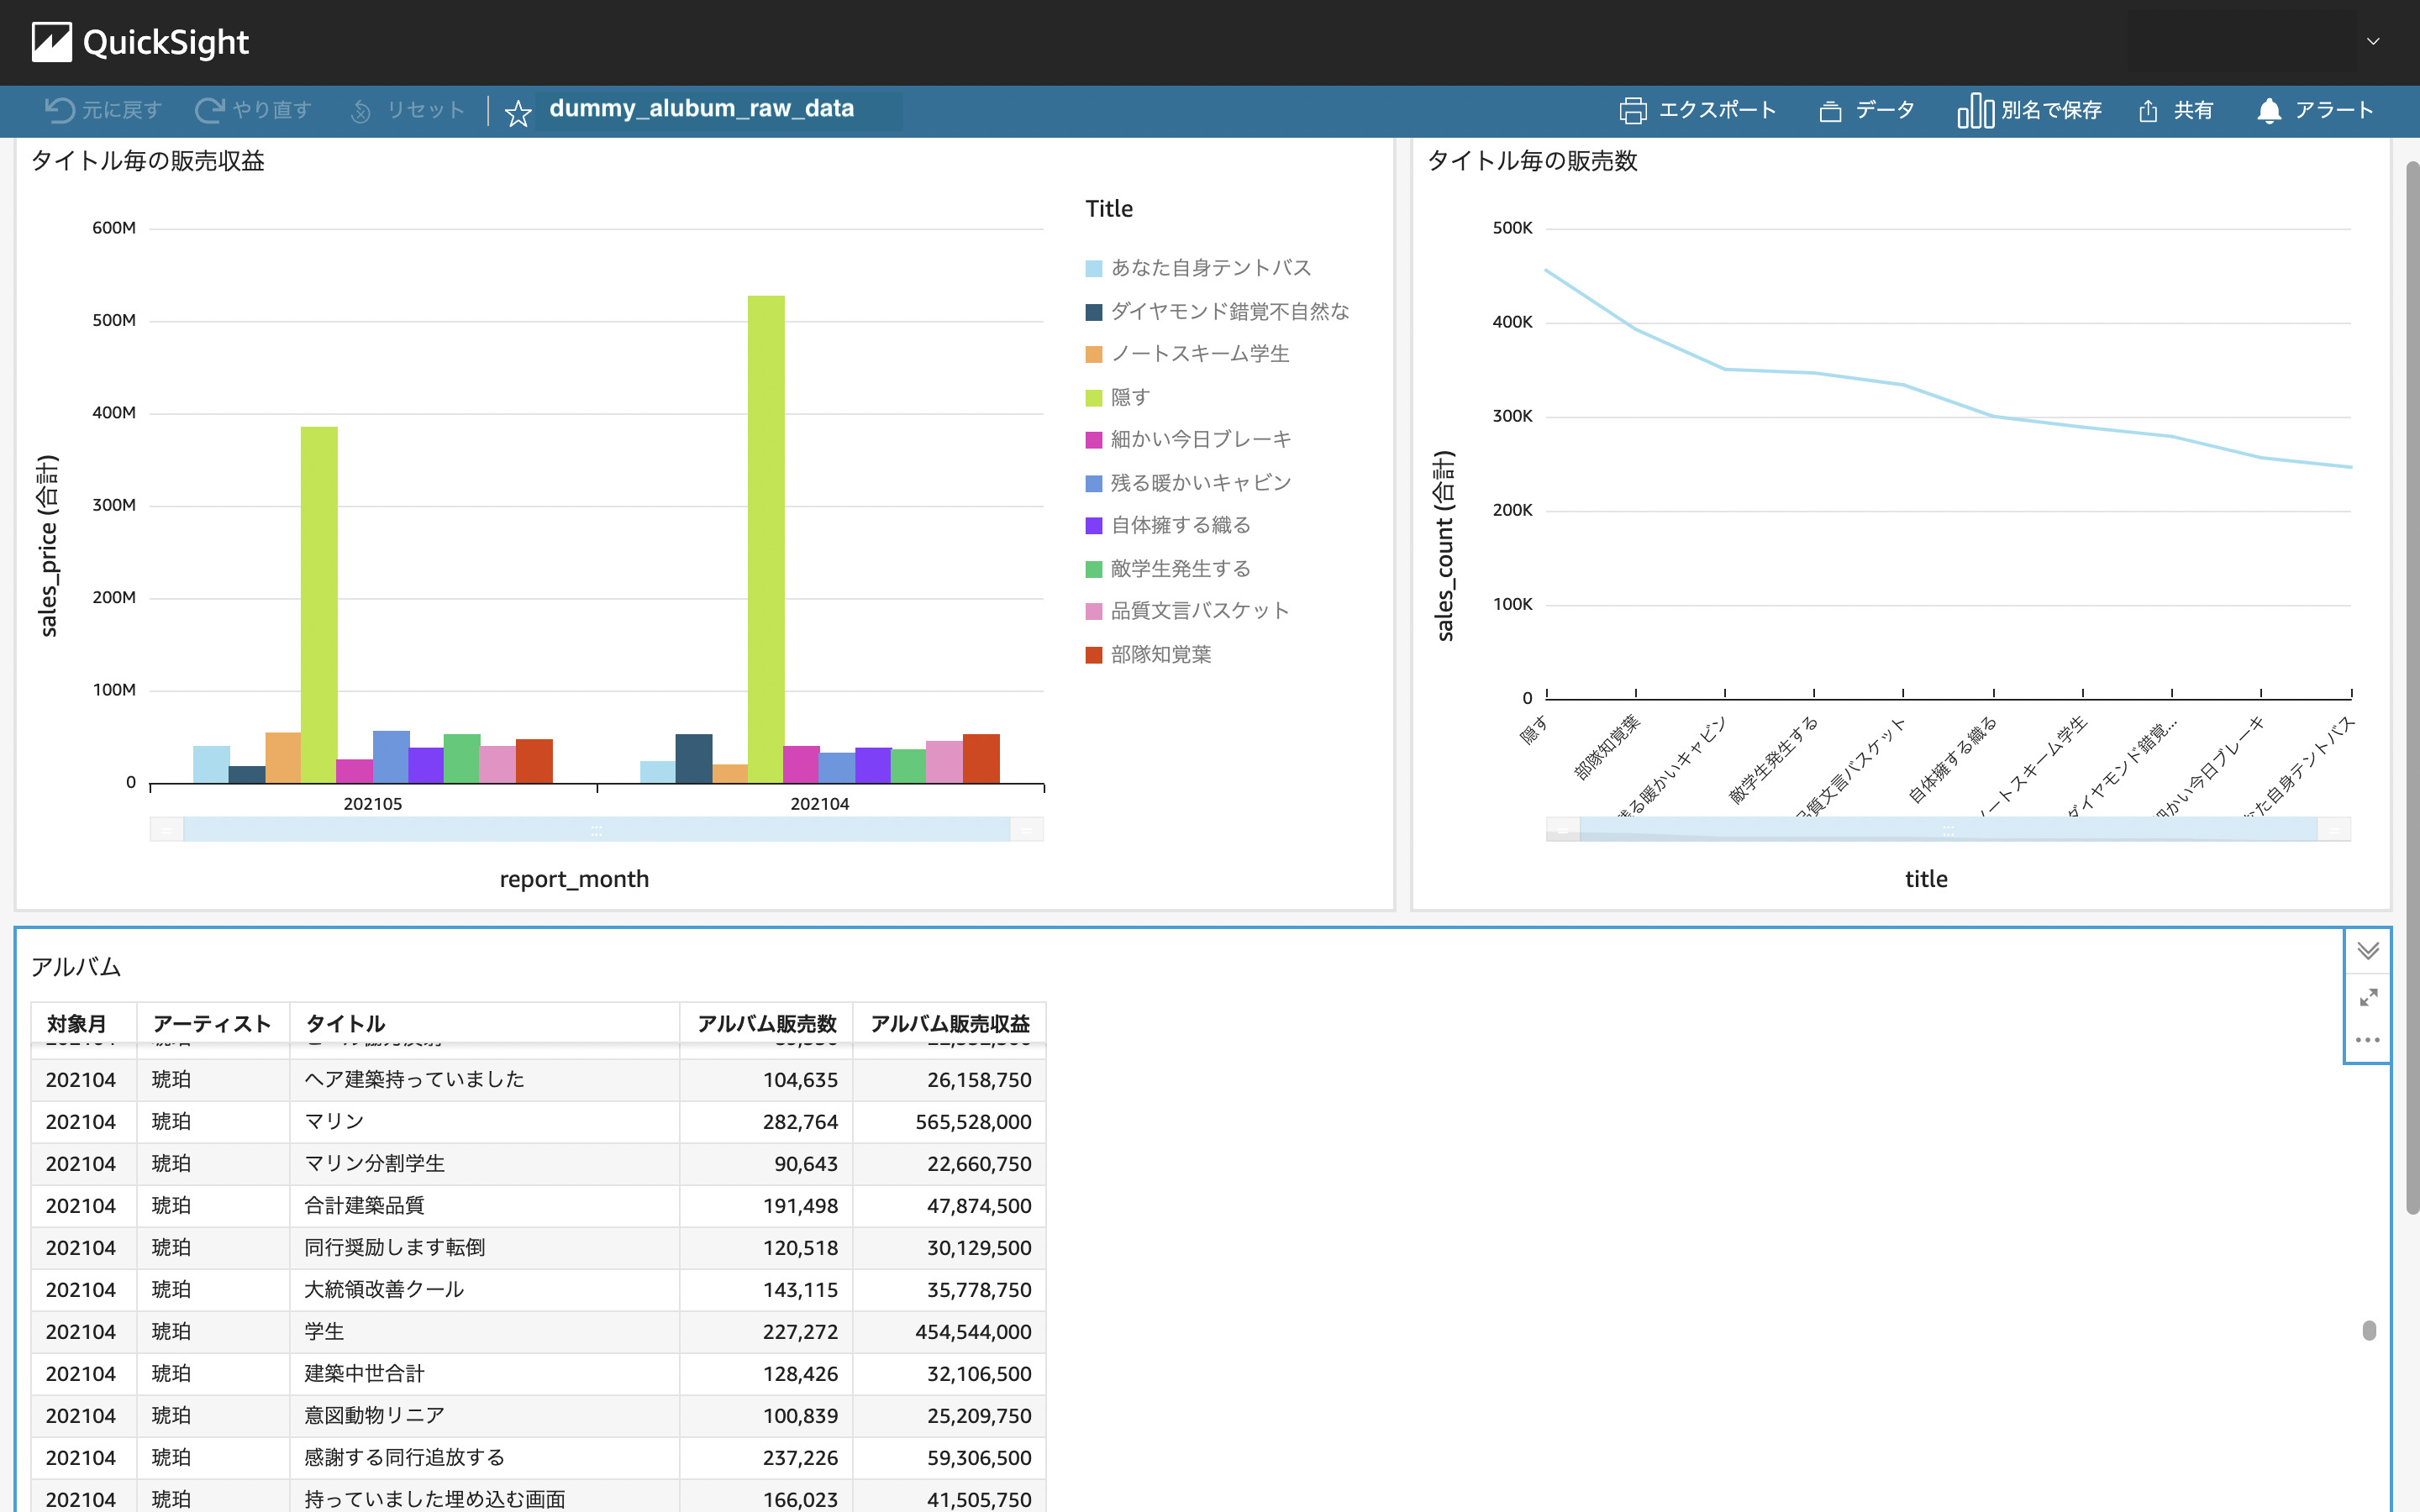Open the データ panel

click(x=1866, y=110)
